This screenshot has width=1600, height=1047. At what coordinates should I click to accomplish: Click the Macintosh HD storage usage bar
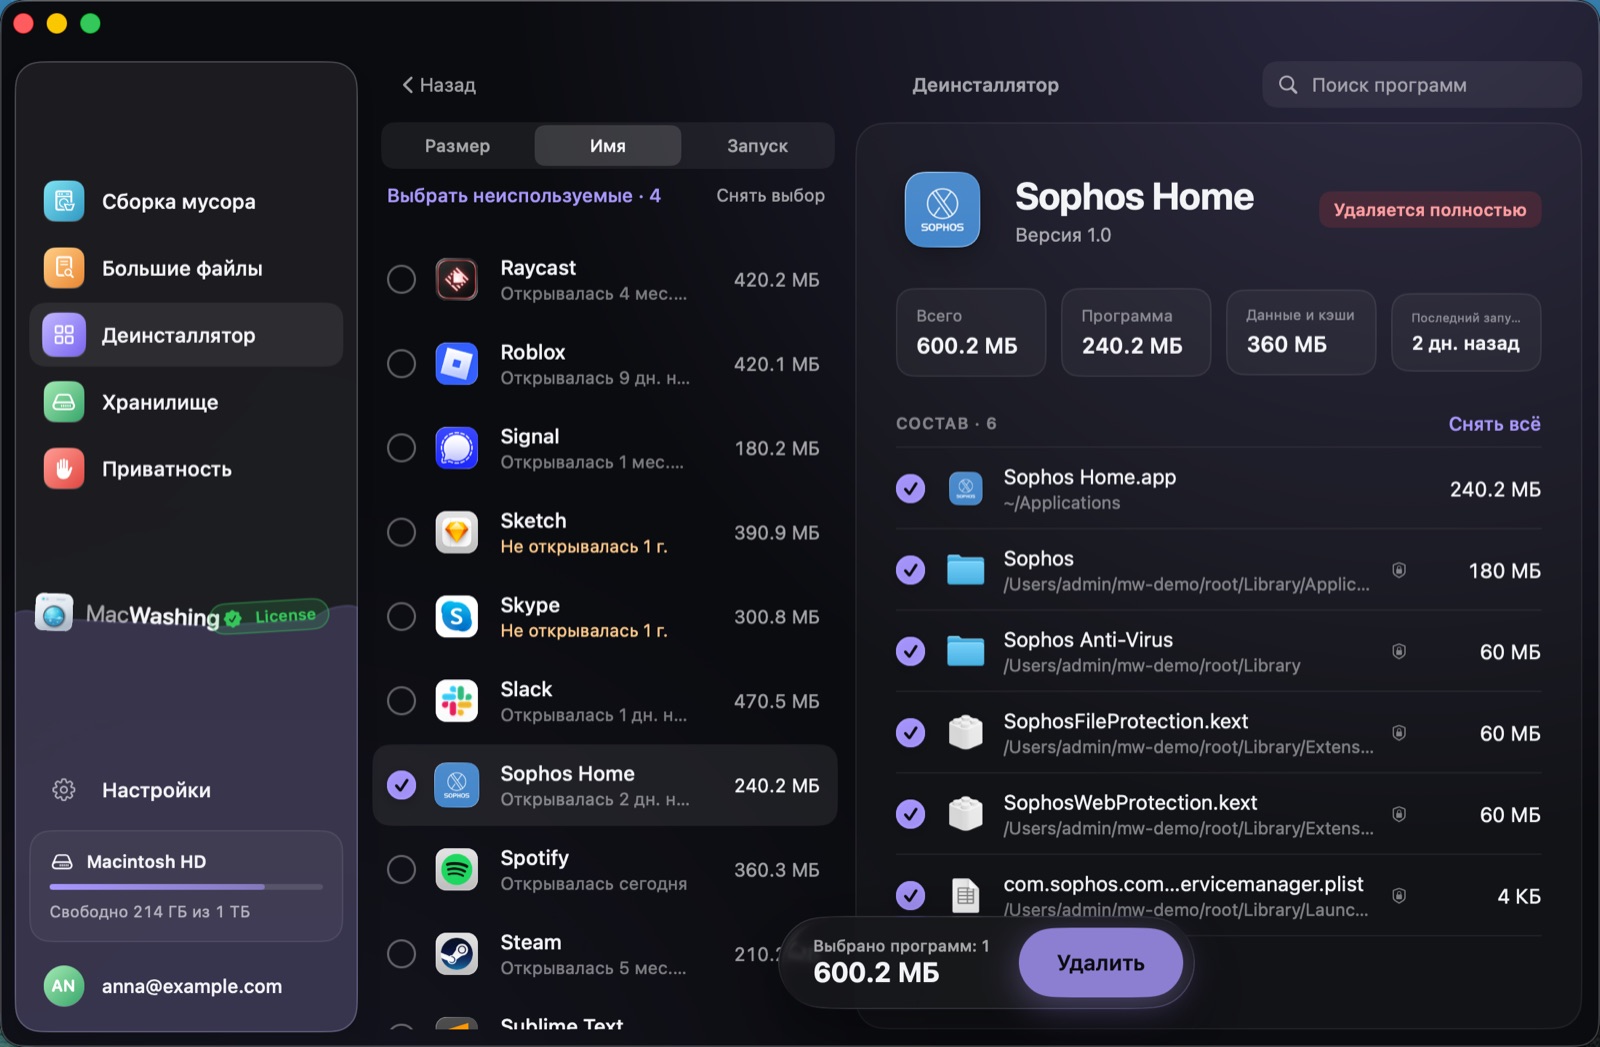pyautogui.click(x=186, y=887)
